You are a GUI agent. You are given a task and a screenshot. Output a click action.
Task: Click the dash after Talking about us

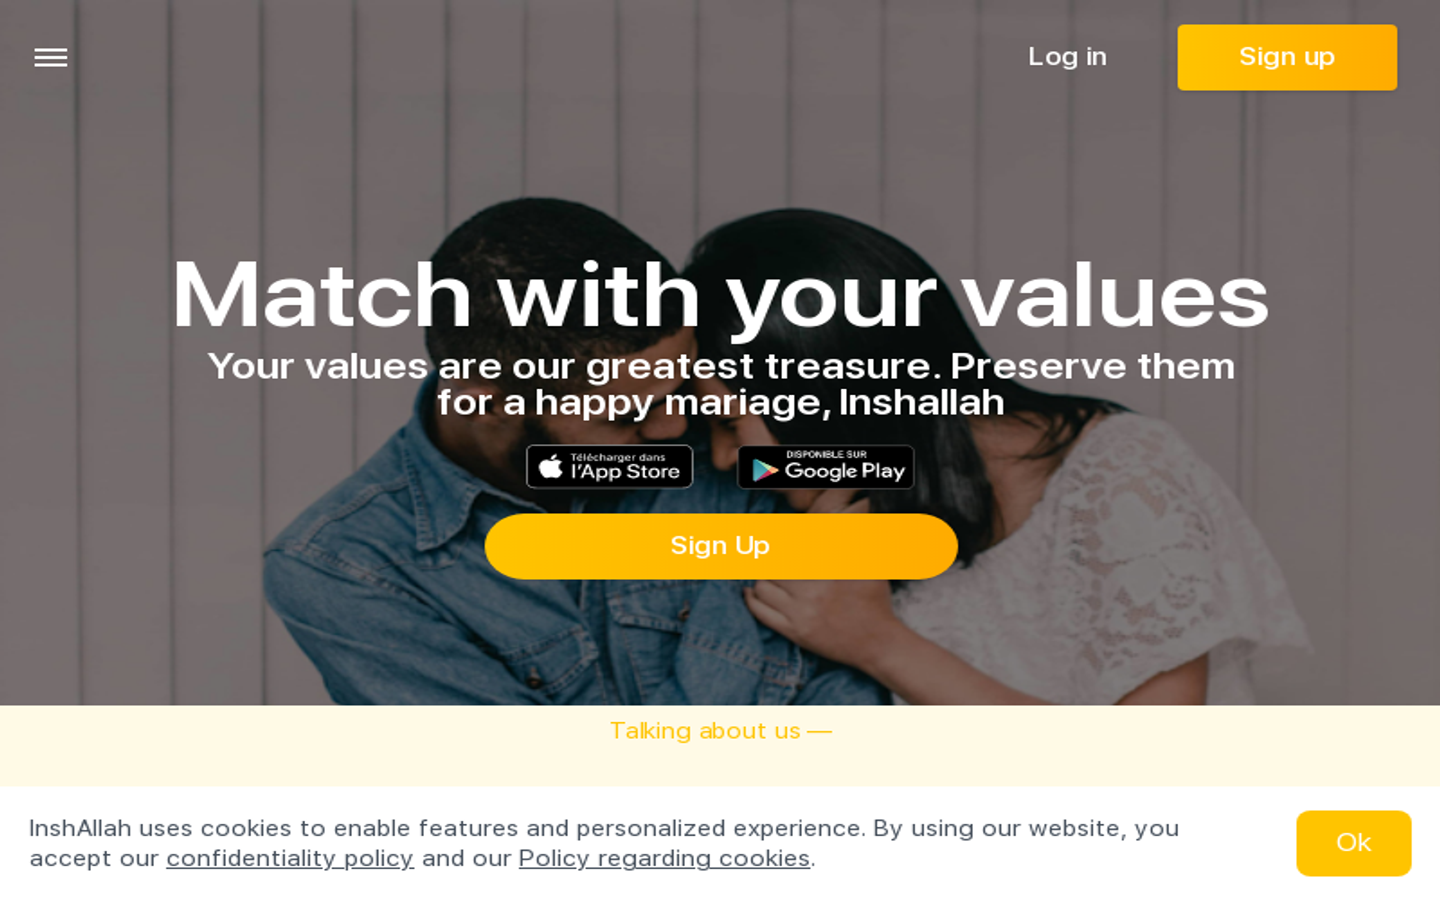[820, 732]
